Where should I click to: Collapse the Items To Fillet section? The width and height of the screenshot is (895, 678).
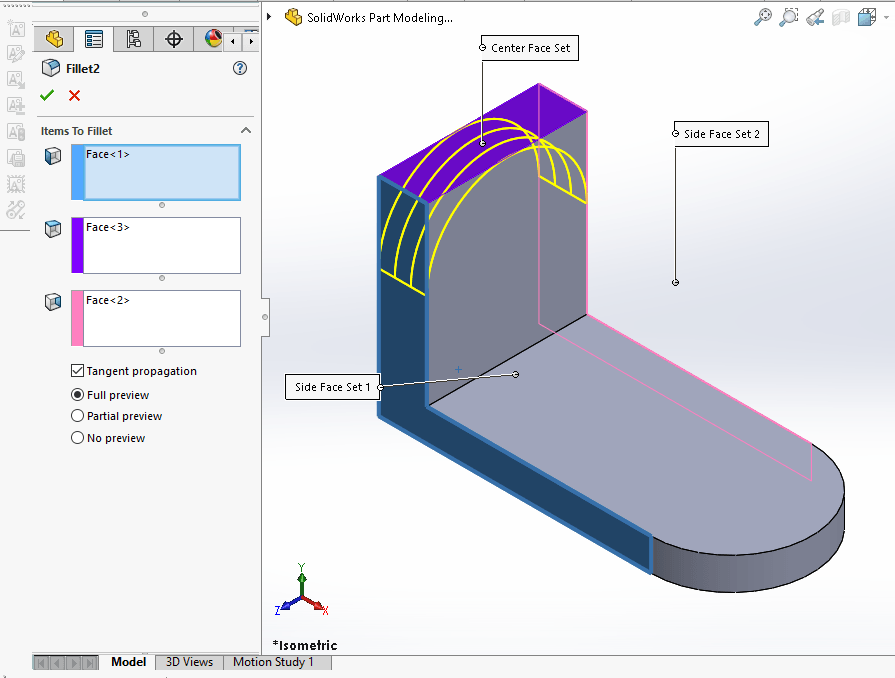pyautogui.click(x=245, y=131)
